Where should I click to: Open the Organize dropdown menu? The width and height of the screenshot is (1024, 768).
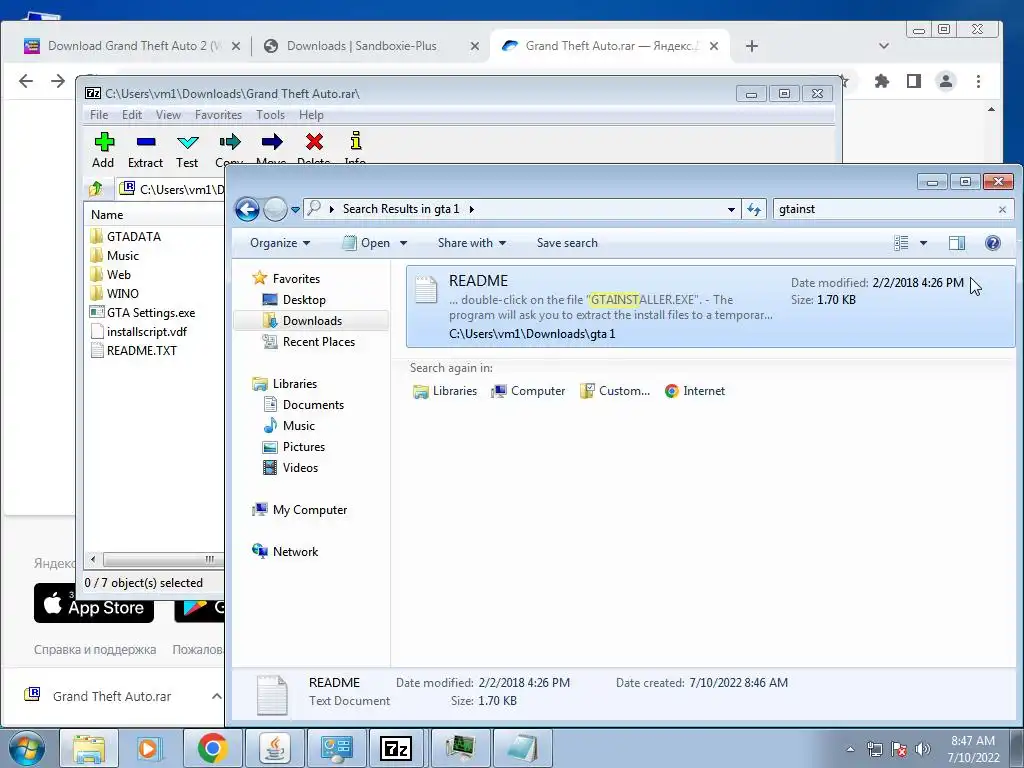click(x=280, y=243)
